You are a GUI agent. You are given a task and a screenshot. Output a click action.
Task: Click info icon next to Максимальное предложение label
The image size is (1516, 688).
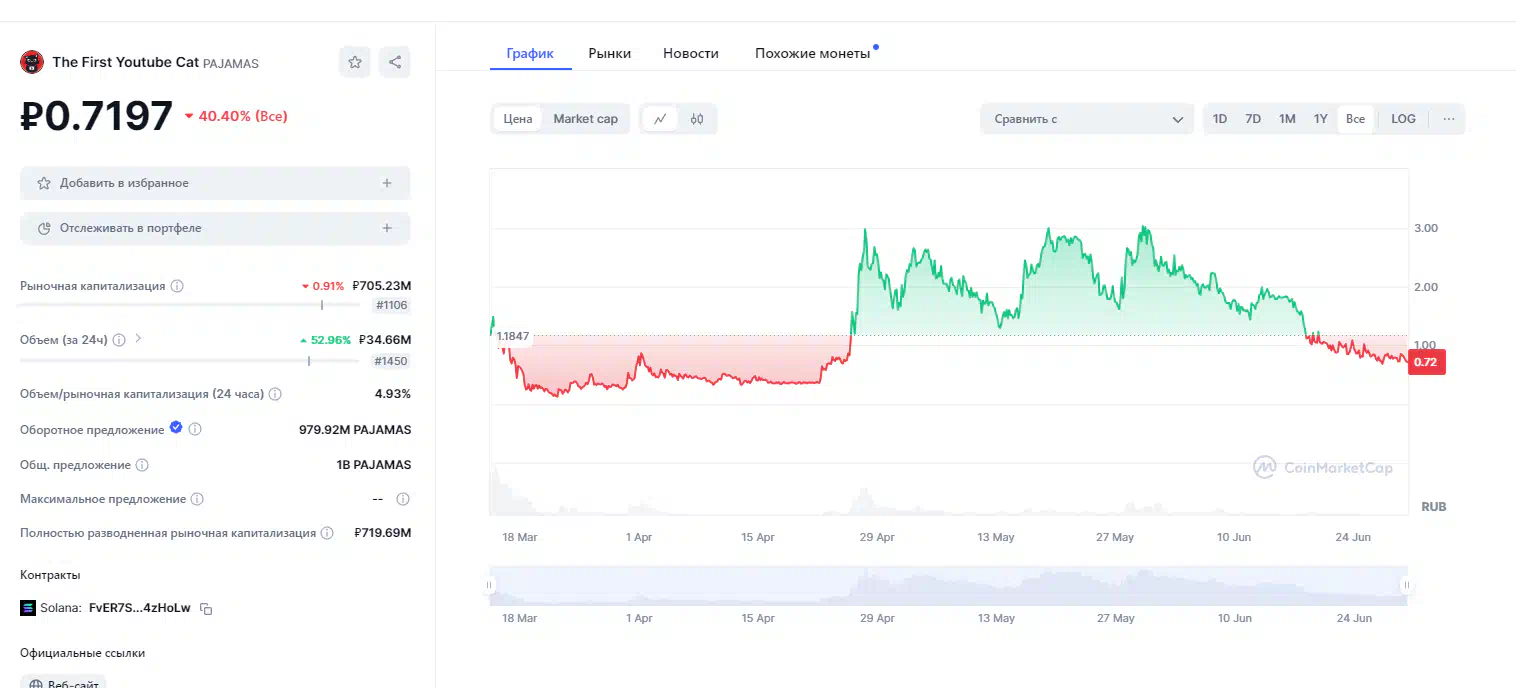(x=197, y=499)
